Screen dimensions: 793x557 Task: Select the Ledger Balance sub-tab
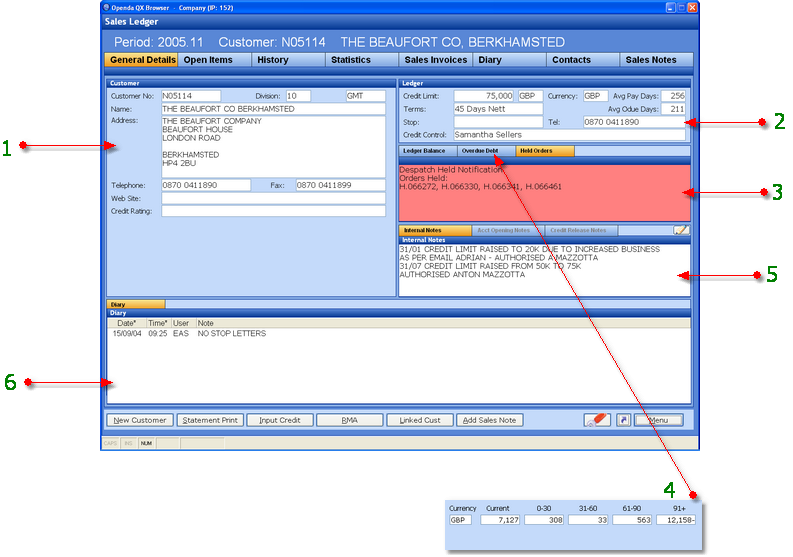pyautogui.click(x=428, y=151)
